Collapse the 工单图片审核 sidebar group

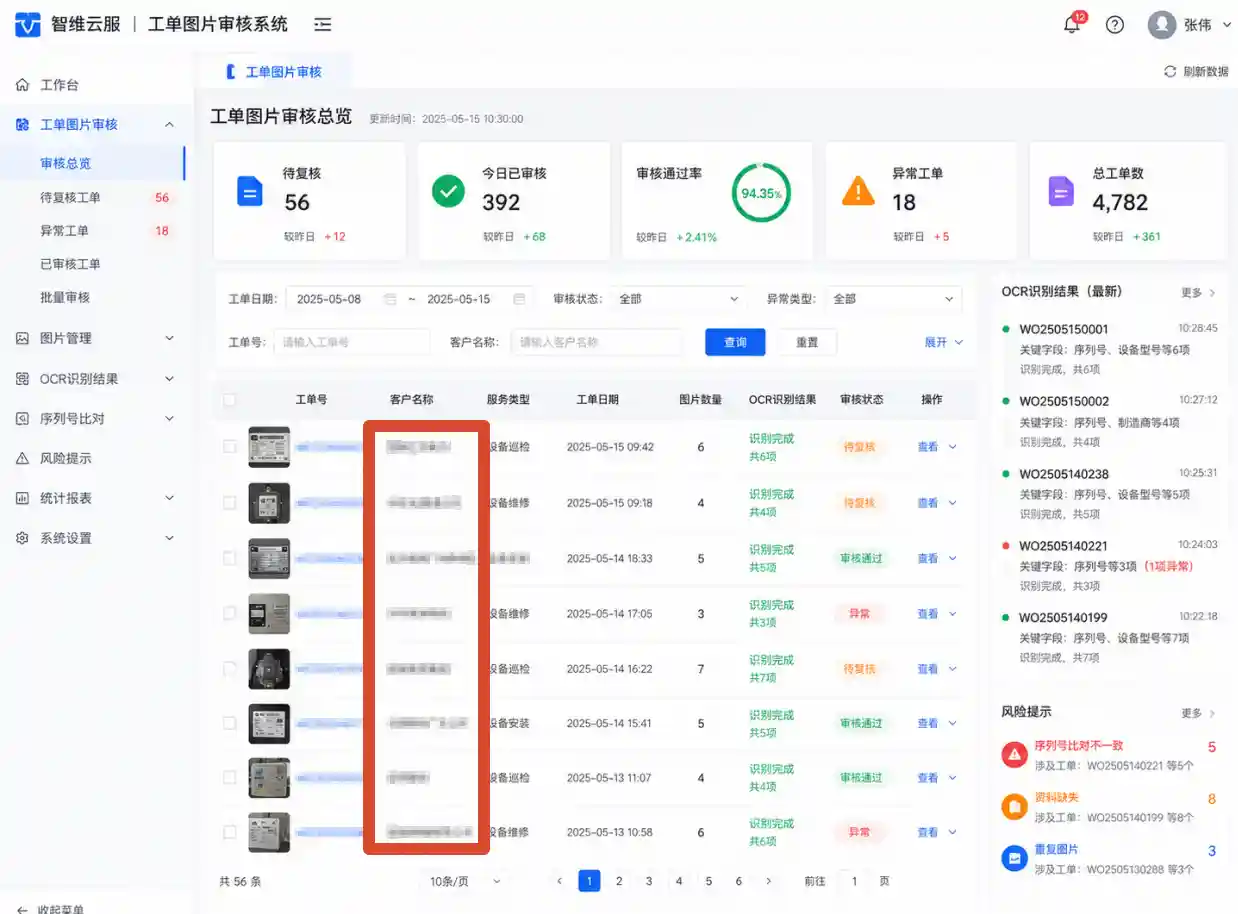[169, 124]
